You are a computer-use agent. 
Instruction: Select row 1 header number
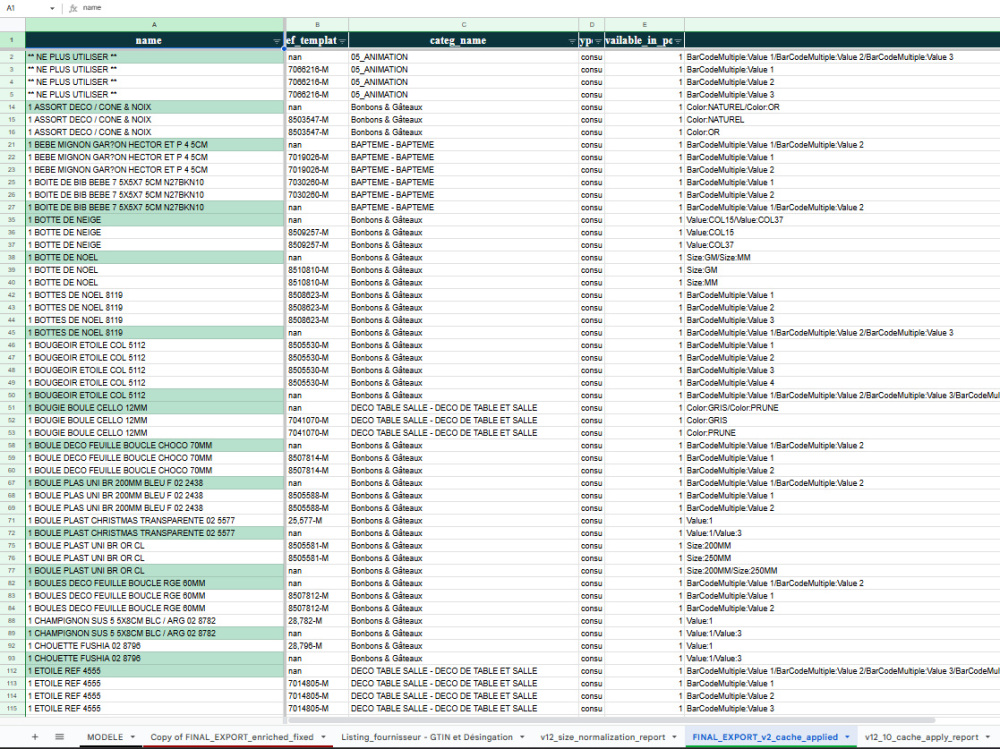coord(12,40)
